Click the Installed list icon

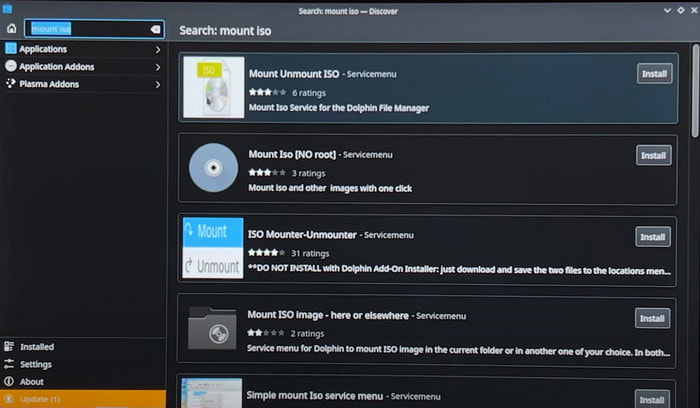[9, 346]
